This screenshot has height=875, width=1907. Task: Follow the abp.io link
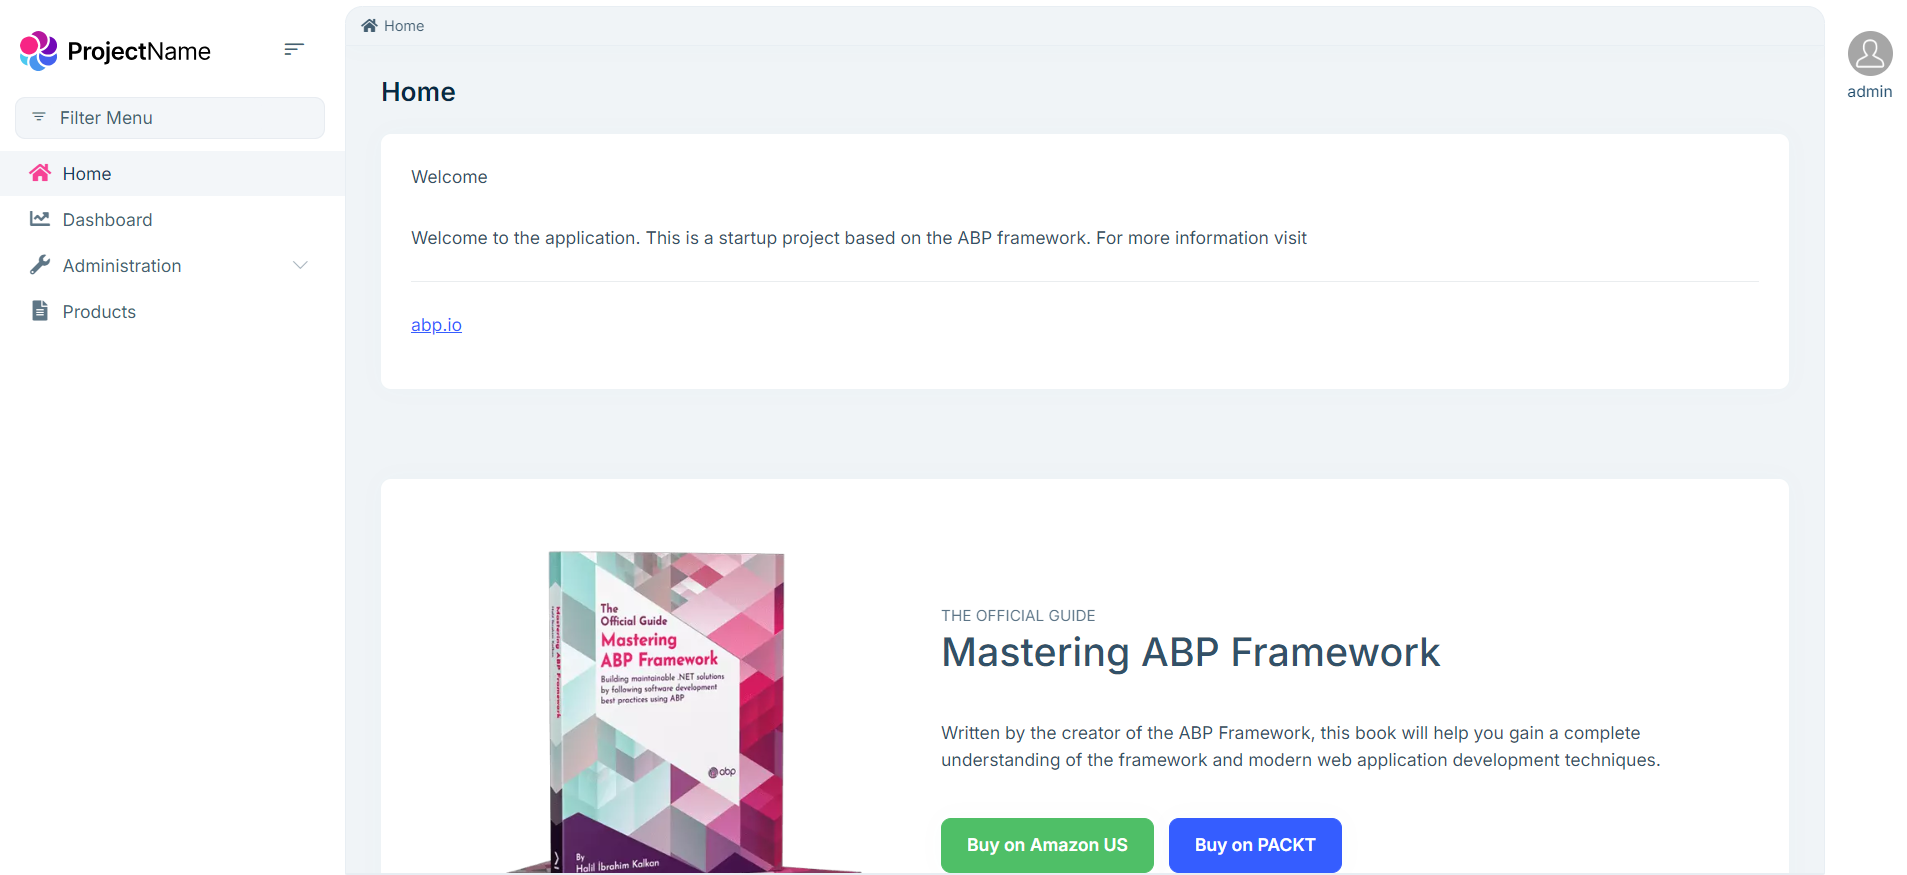click(x=436, y=325)
